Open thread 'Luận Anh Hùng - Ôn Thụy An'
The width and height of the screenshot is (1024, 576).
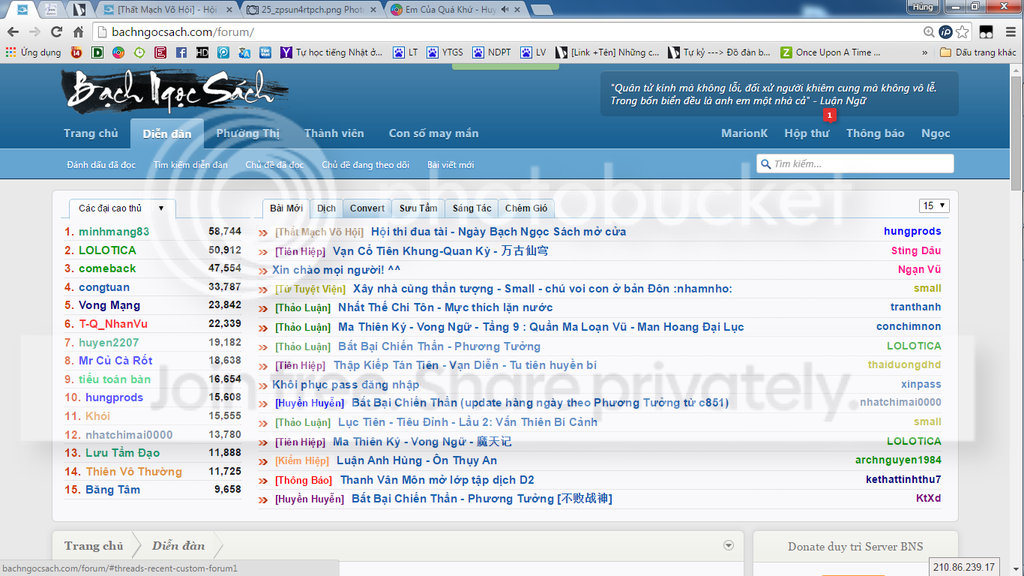coord(416,460)
